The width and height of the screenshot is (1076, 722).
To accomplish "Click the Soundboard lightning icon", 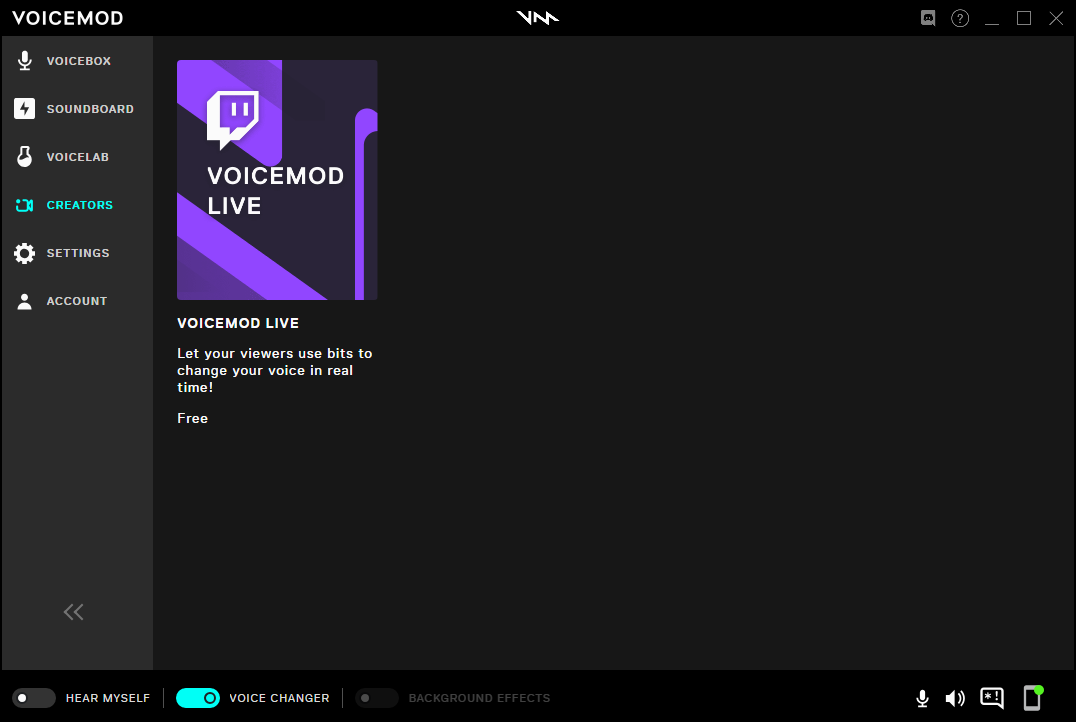I will [x=25, y=108].
